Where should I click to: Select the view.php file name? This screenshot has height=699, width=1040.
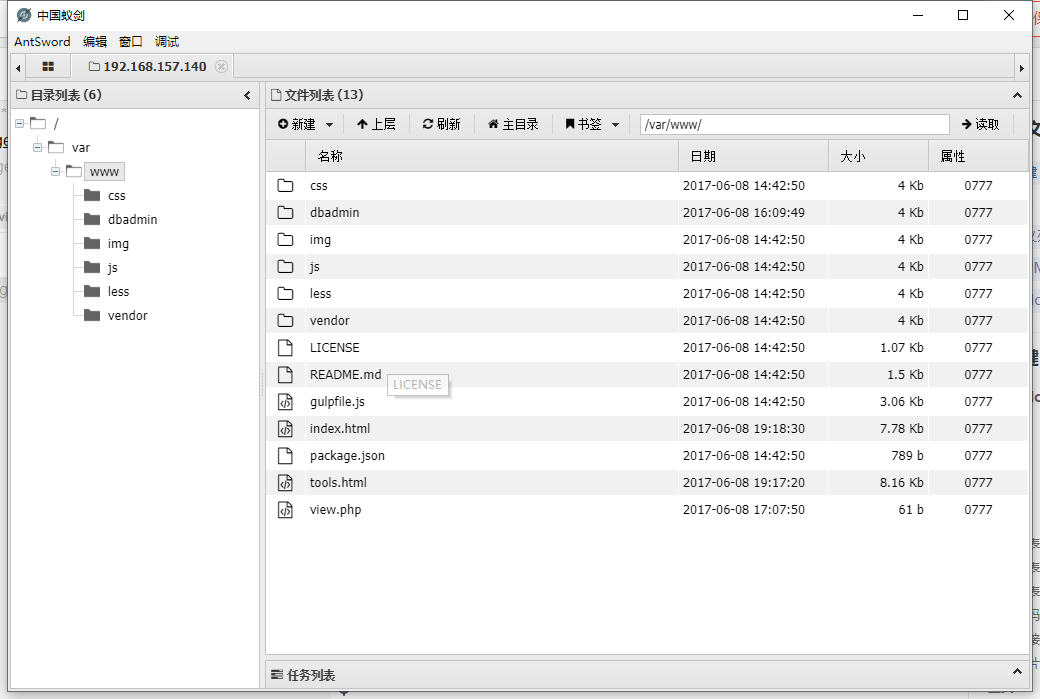[x=336, y=510]
